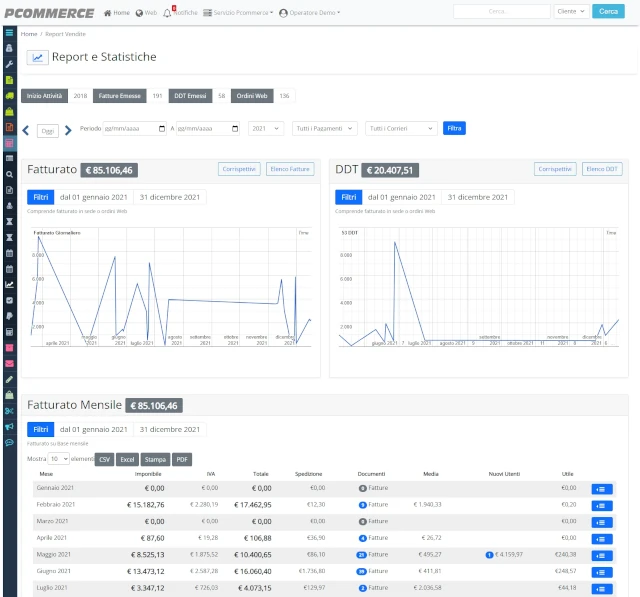
Task: Select the DDT Emessi badge
Action: (x=190, y=96)
